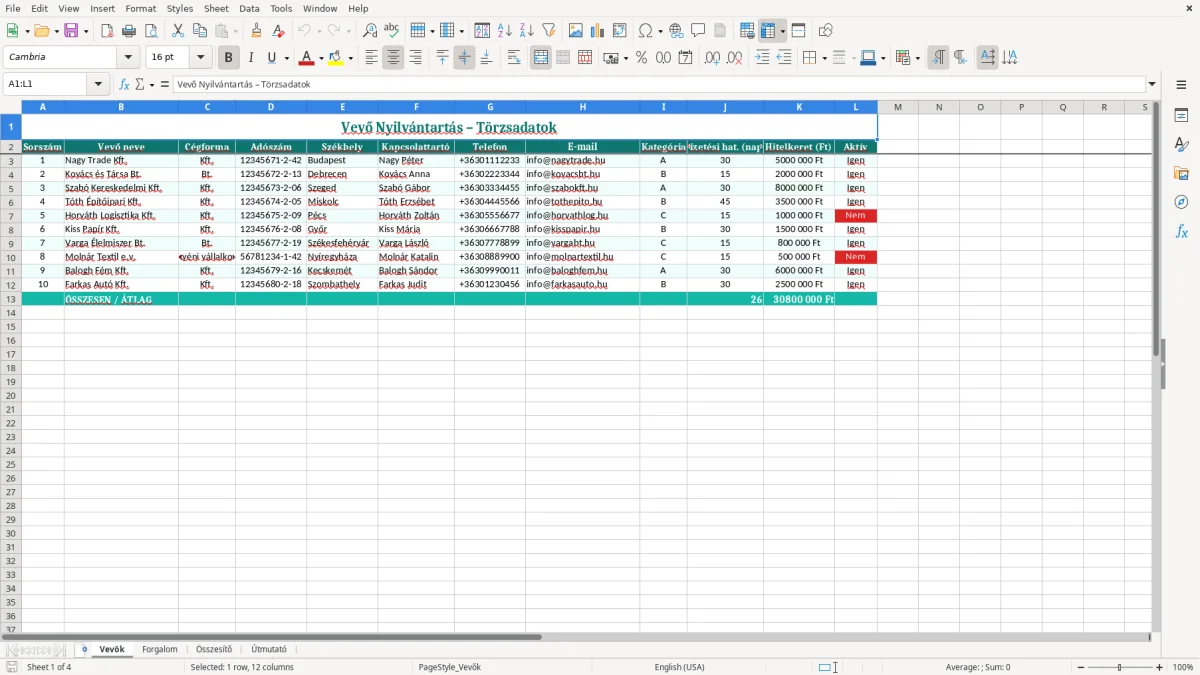Open the Styles menu
This screenshot has height=675, width=1200.
180,8
